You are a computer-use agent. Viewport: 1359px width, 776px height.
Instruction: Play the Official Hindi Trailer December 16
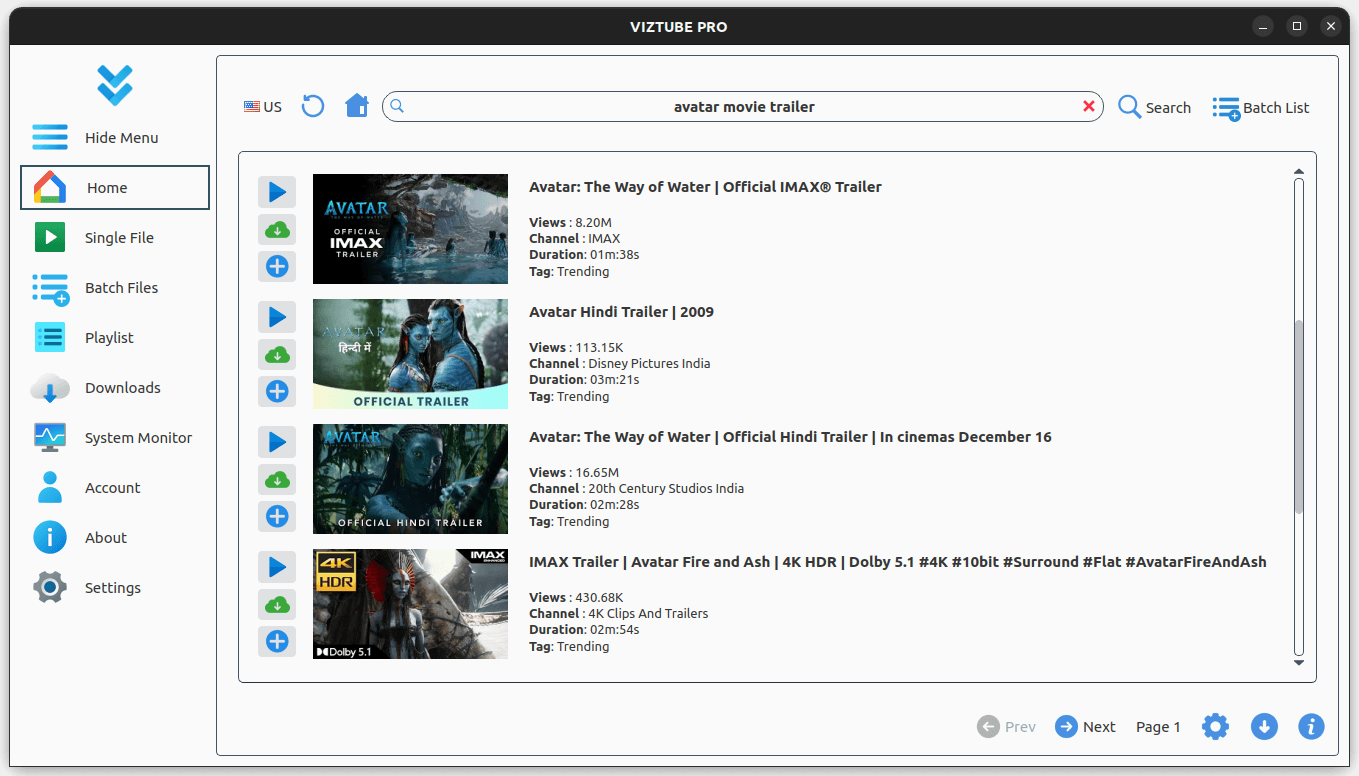tap(277, 442)
